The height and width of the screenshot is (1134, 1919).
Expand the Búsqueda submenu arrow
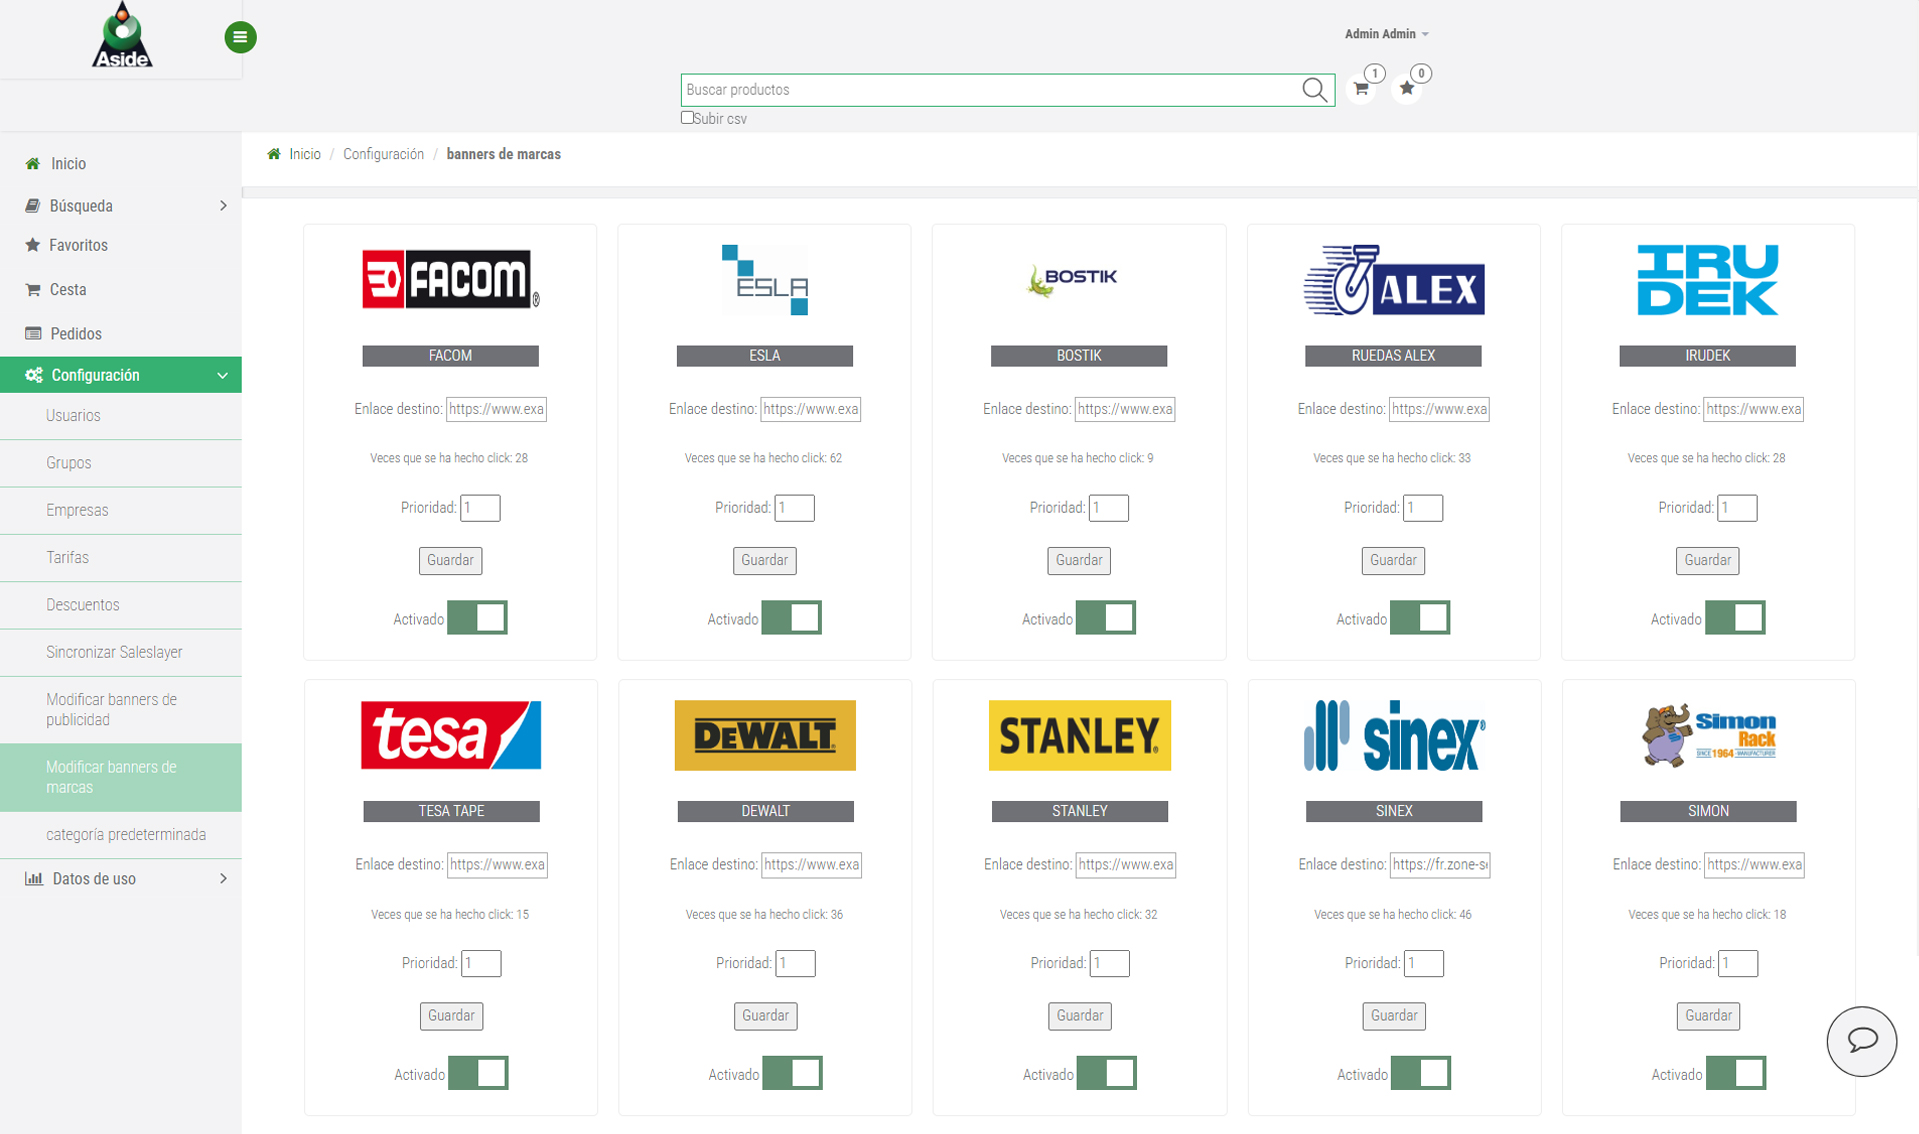coord(223,206)
